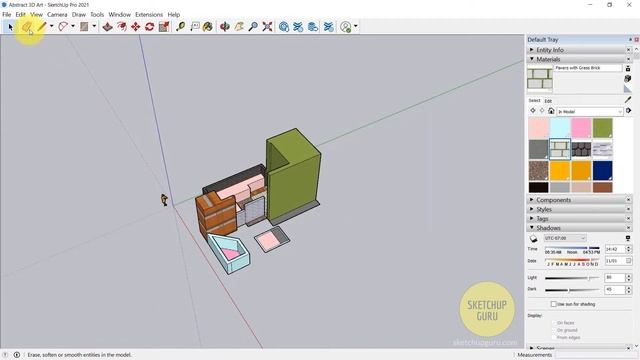The width and height of the screenshot is (640, 360).
Task: Choose the Move tool
Action: click(x=136, y=27)
